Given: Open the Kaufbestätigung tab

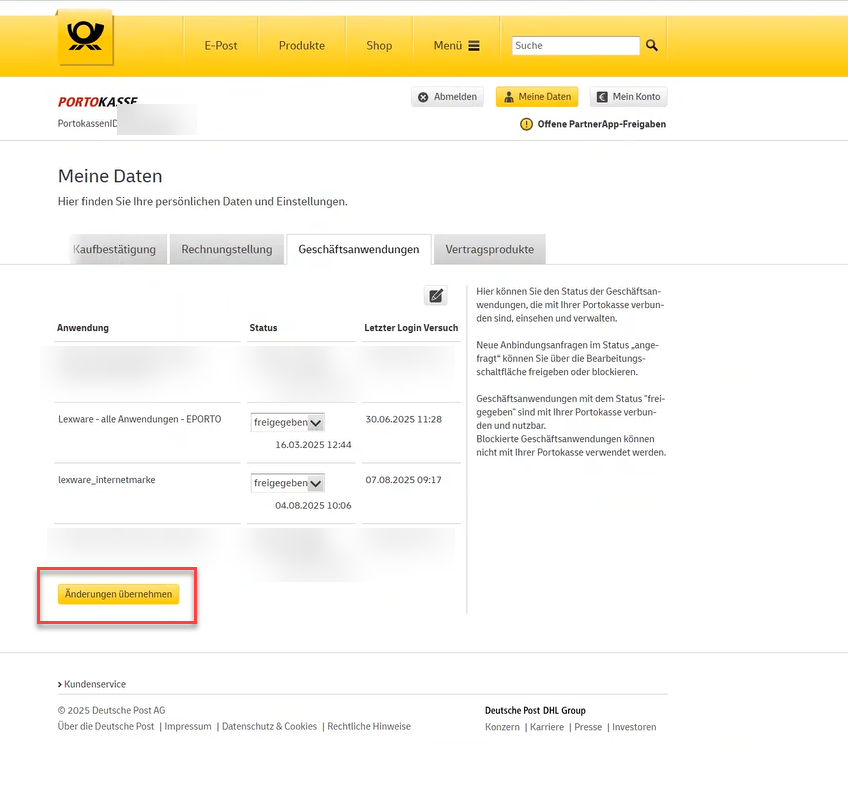Looking at the screenshot, I should click(114, 249).
